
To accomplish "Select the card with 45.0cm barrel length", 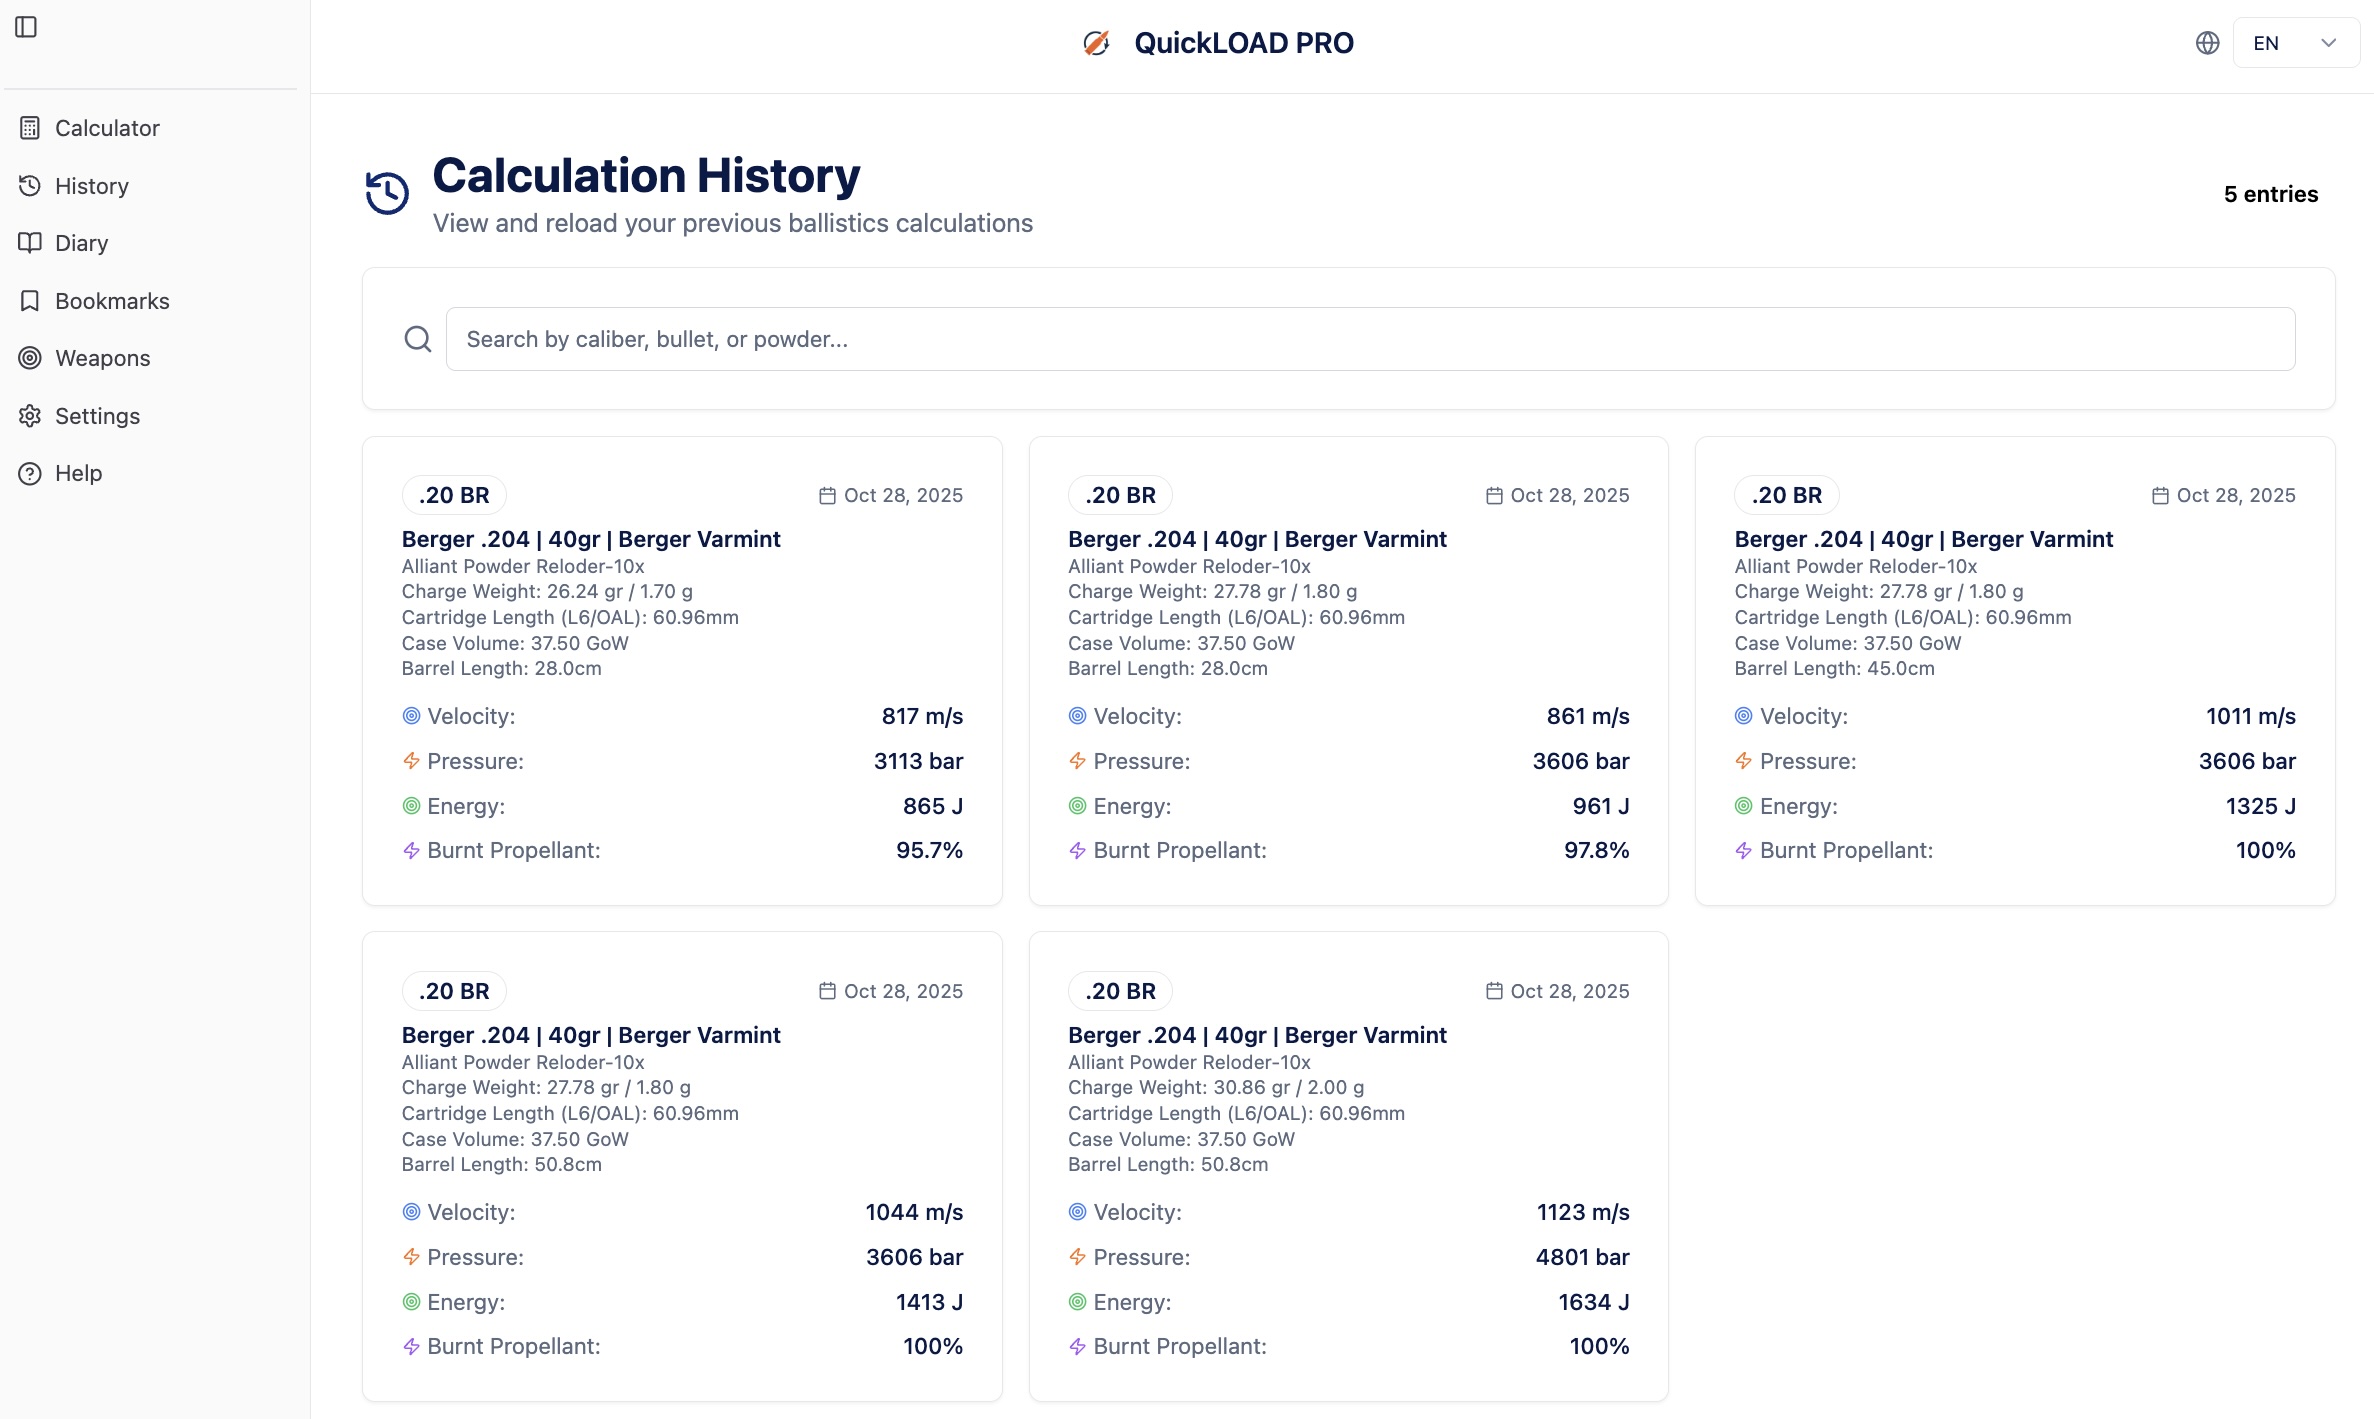I will point(2014,670).
